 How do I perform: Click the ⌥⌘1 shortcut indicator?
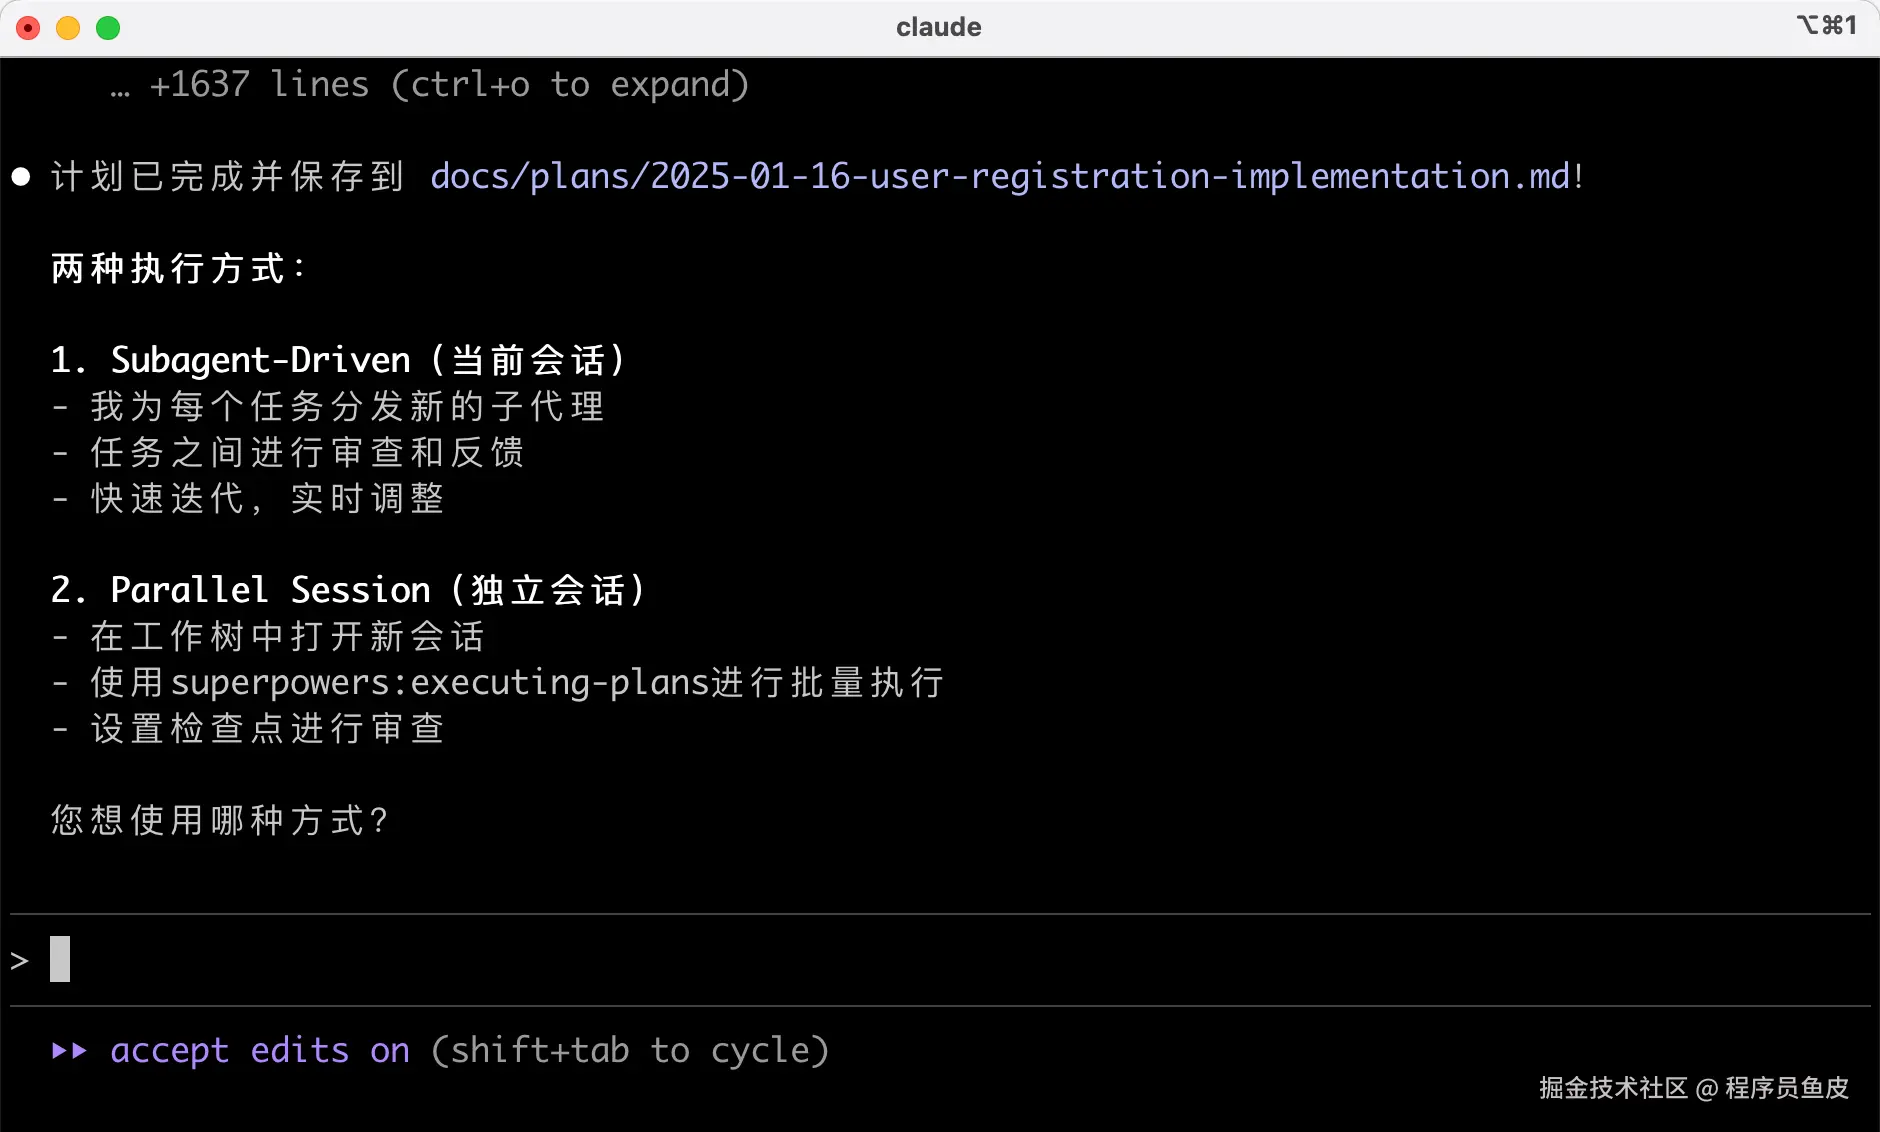1826,25
